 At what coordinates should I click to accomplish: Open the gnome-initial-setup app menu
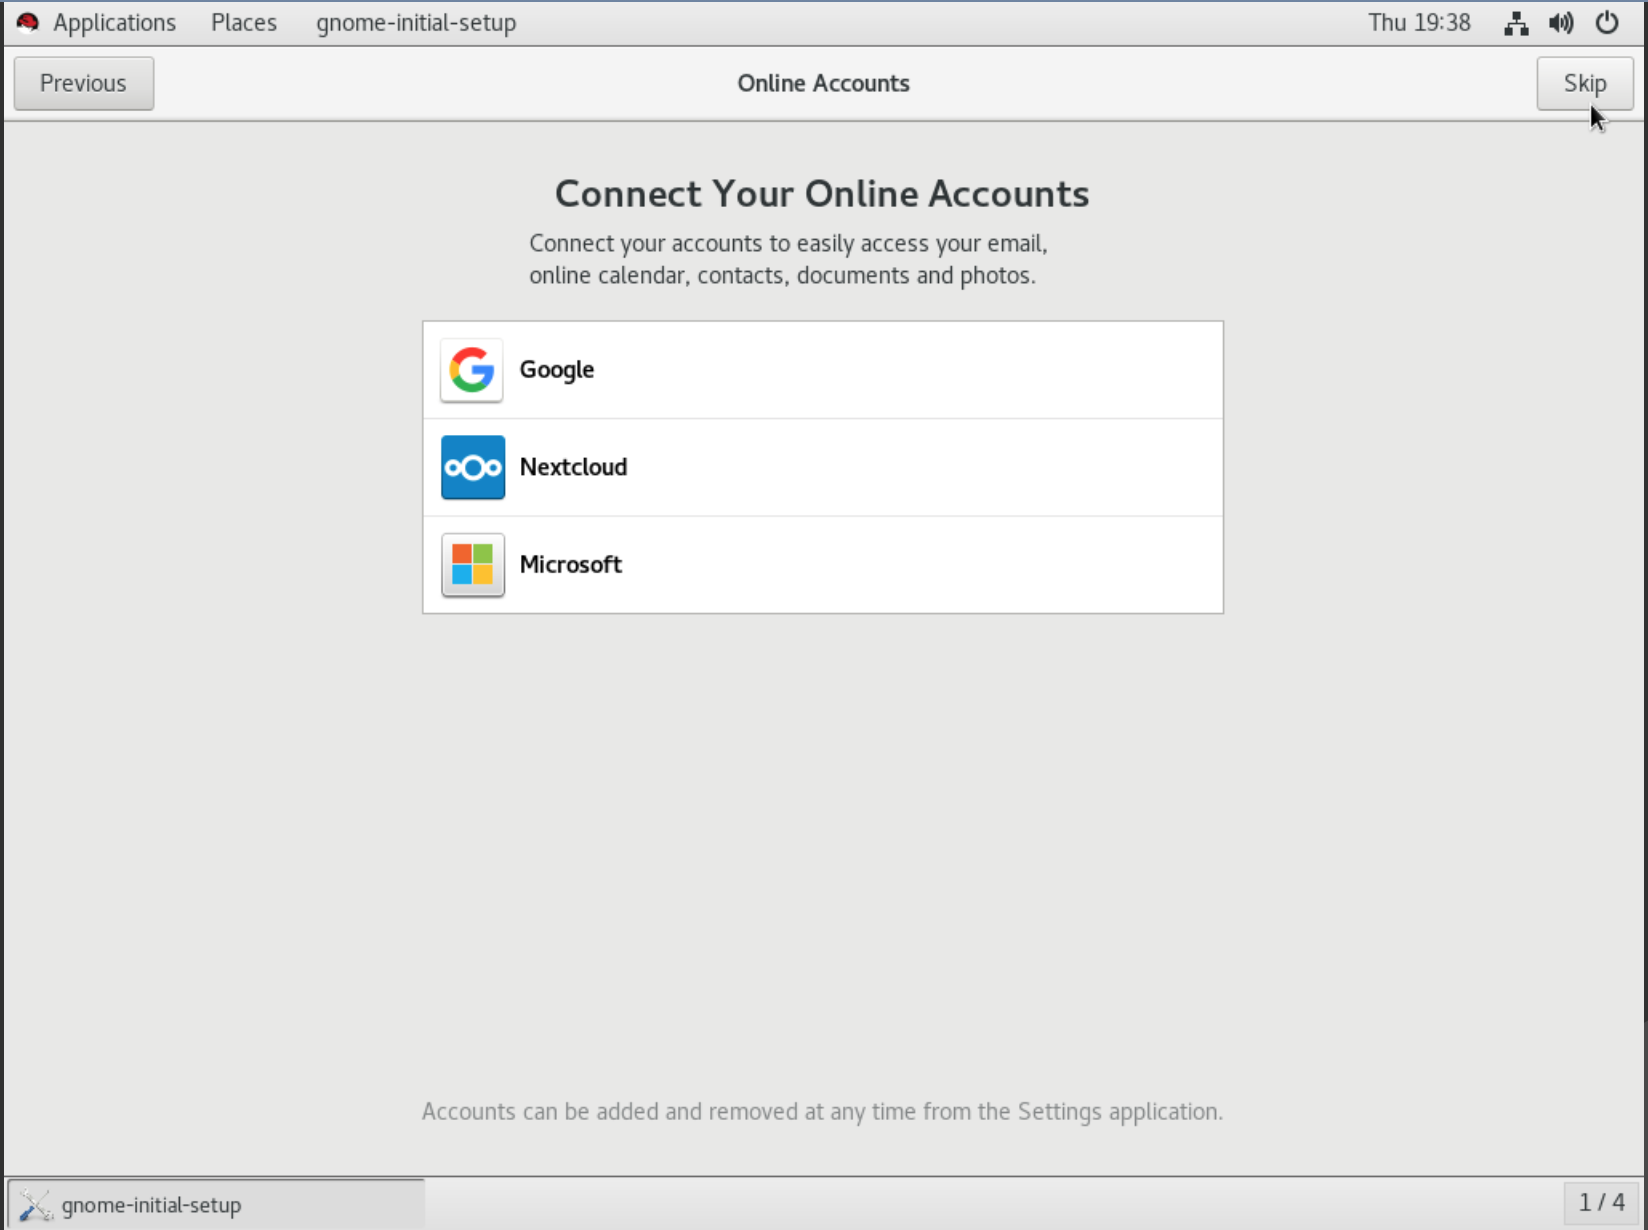[416, 23]
